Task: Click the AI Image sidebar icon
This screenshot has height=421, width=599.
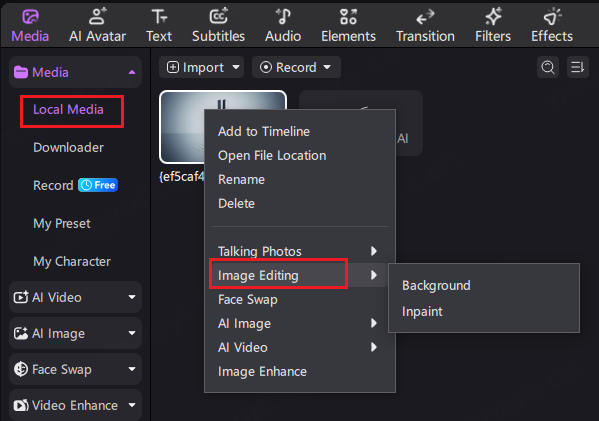Action: click(x=21, y=333)
